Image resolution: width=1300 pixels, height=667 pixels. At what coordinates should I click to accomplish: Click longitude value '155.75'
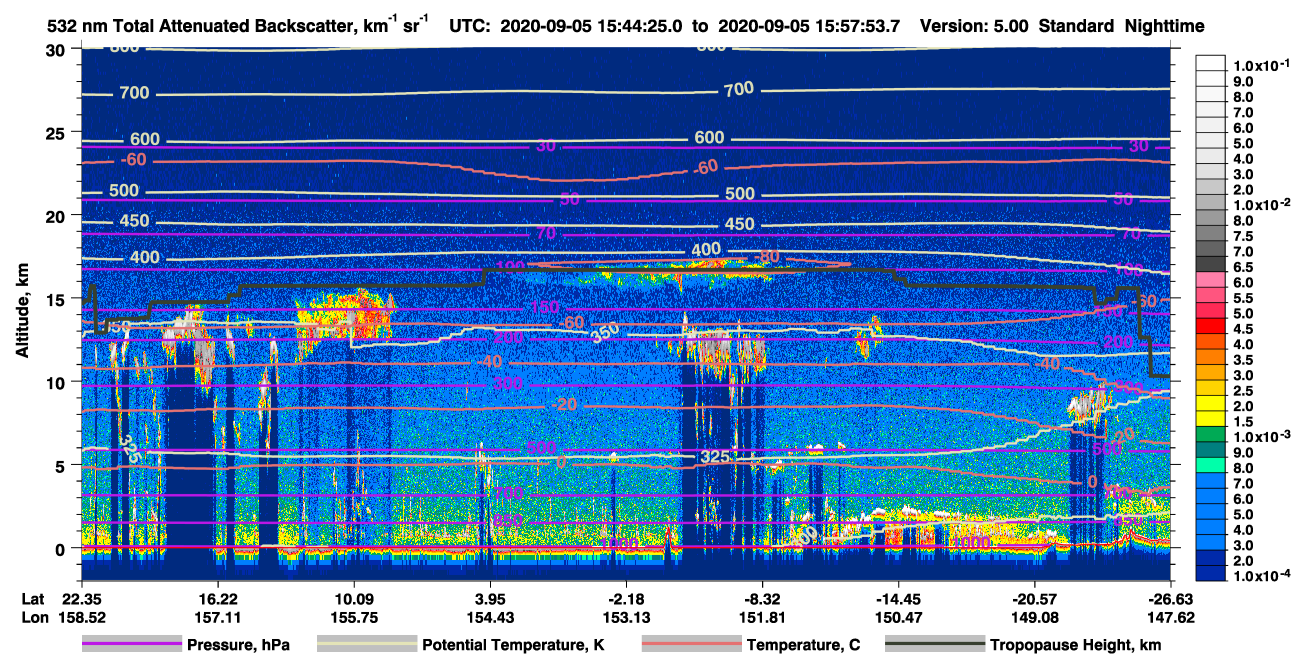point(354,617)
